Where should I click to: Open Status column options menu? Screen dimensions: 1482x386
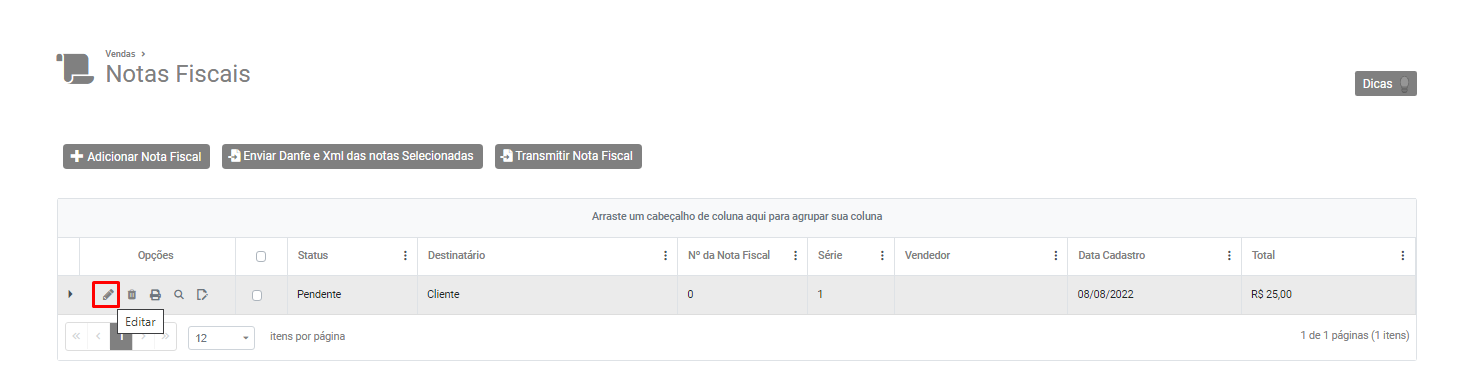405,256
